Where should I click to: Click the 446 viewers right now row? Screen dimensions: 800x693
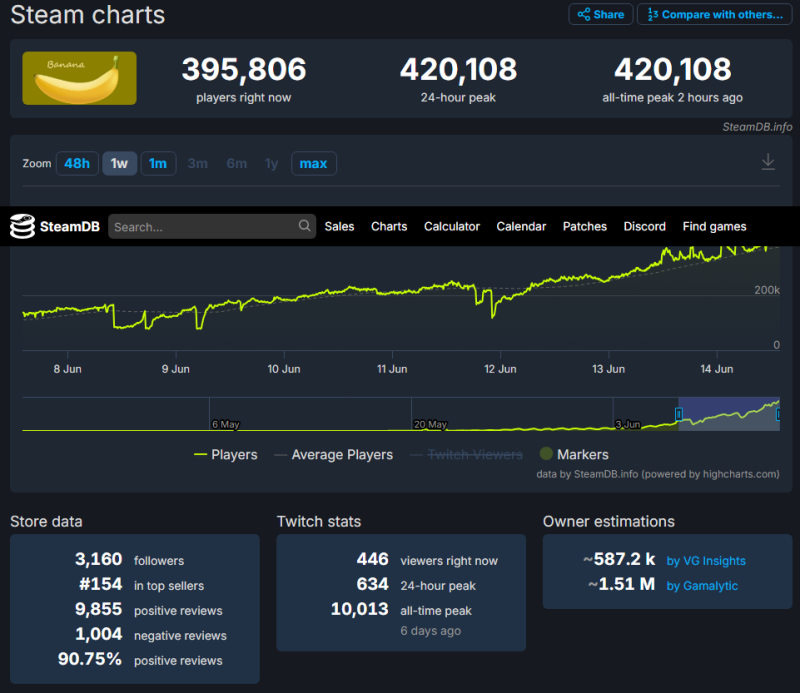tap(427, 559)
